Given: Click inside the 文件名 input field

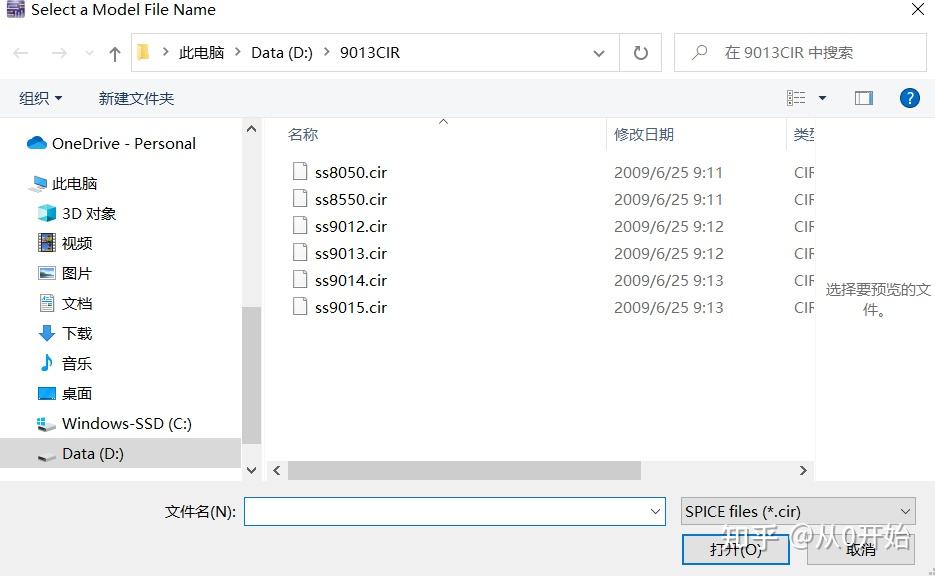Looking at the screenshot, I should 450,511.
